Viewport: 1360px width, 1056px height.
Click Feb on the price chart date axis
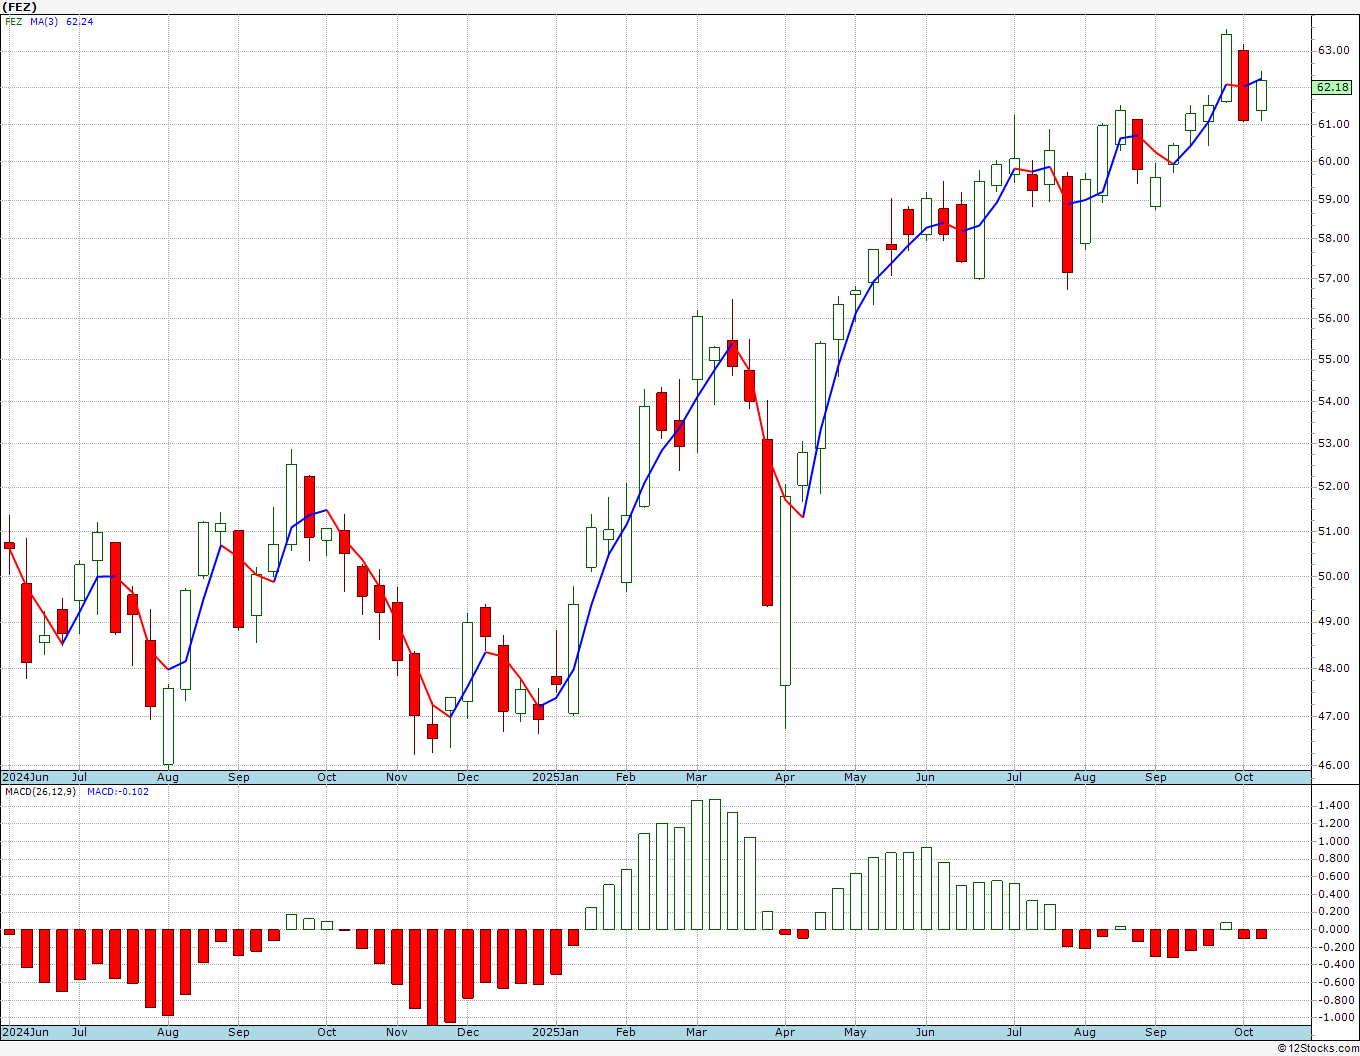click(x=626, y=777)
